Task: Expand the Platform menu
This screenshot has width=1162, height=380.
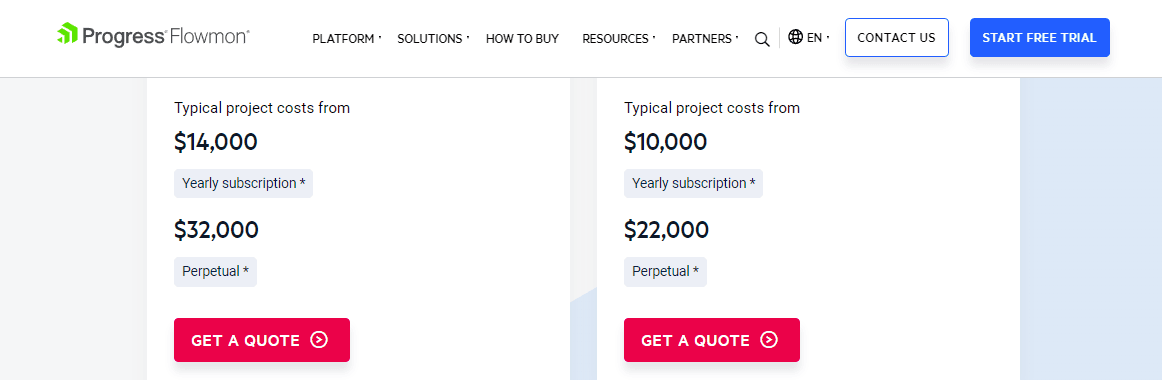Action: [347, 39]
